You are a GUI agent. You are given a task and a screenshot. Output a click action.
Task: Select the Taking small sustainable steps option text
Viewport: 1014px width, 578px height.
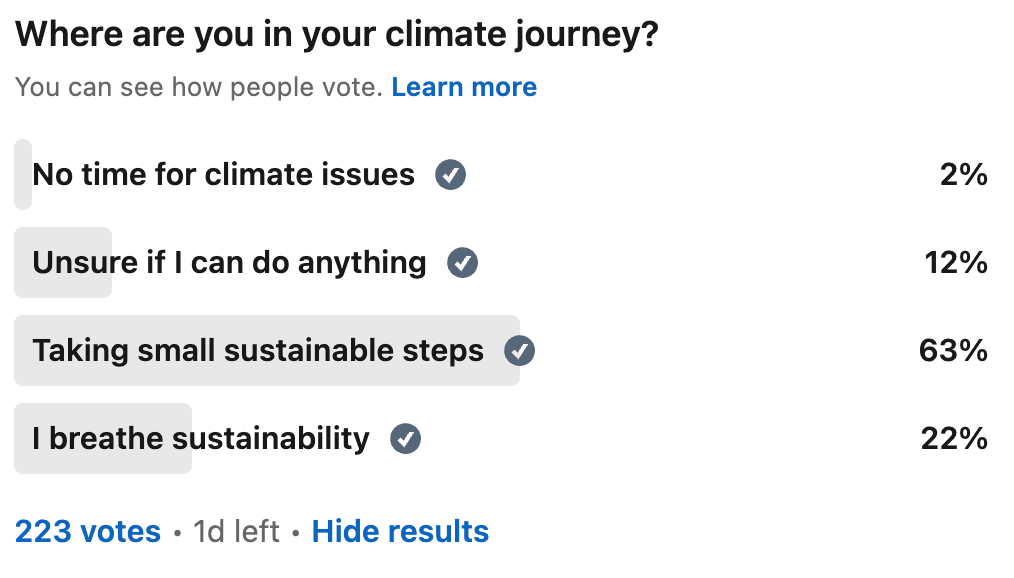pyautogui.click(x=258, y=350)
